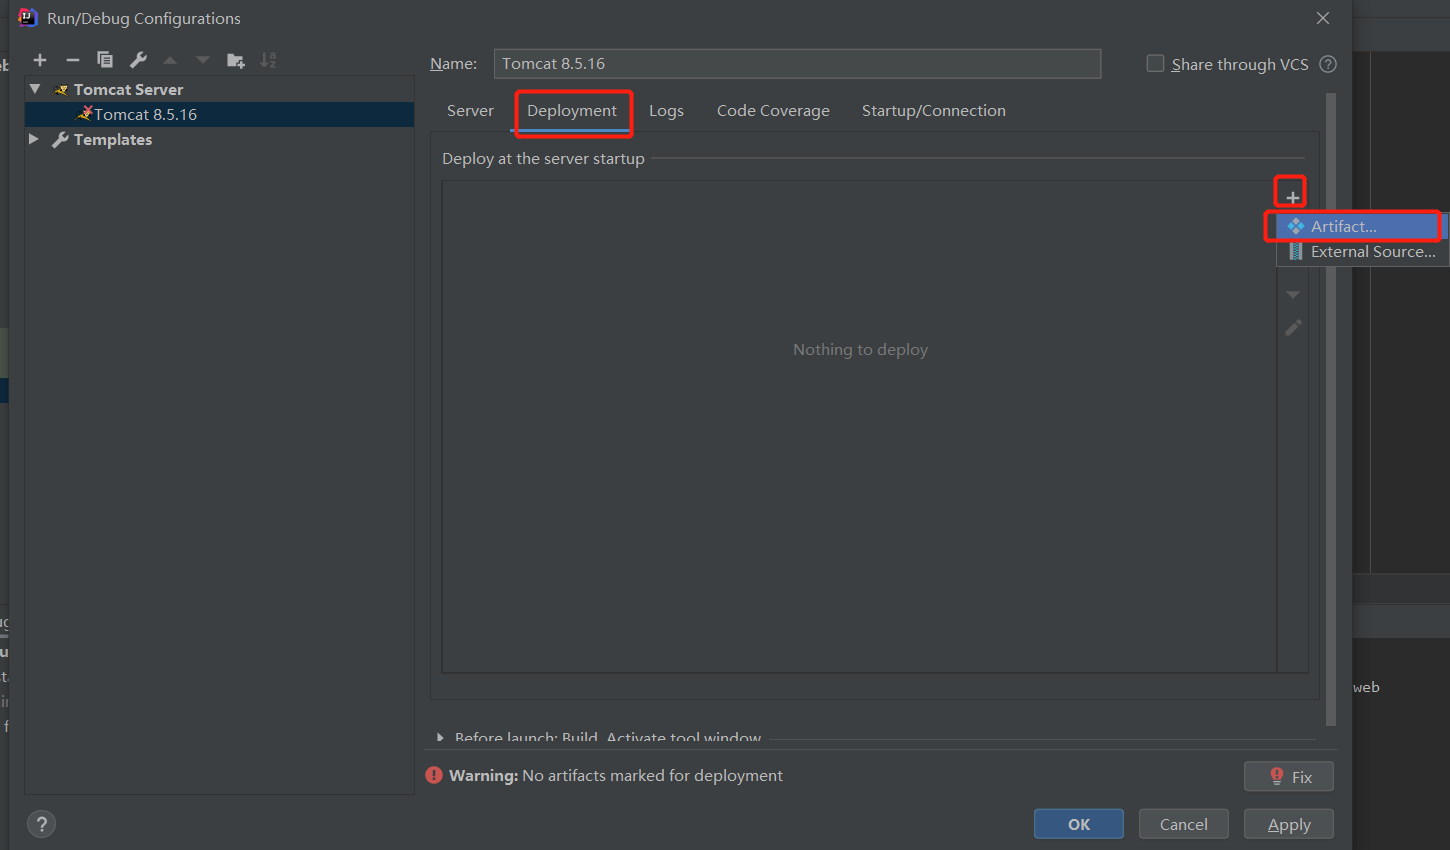Image resolution: width=1450 pixels, height=850 pixels.
Task: Close the Run/Debug Configurations dialog
Action: [1323, 18]
